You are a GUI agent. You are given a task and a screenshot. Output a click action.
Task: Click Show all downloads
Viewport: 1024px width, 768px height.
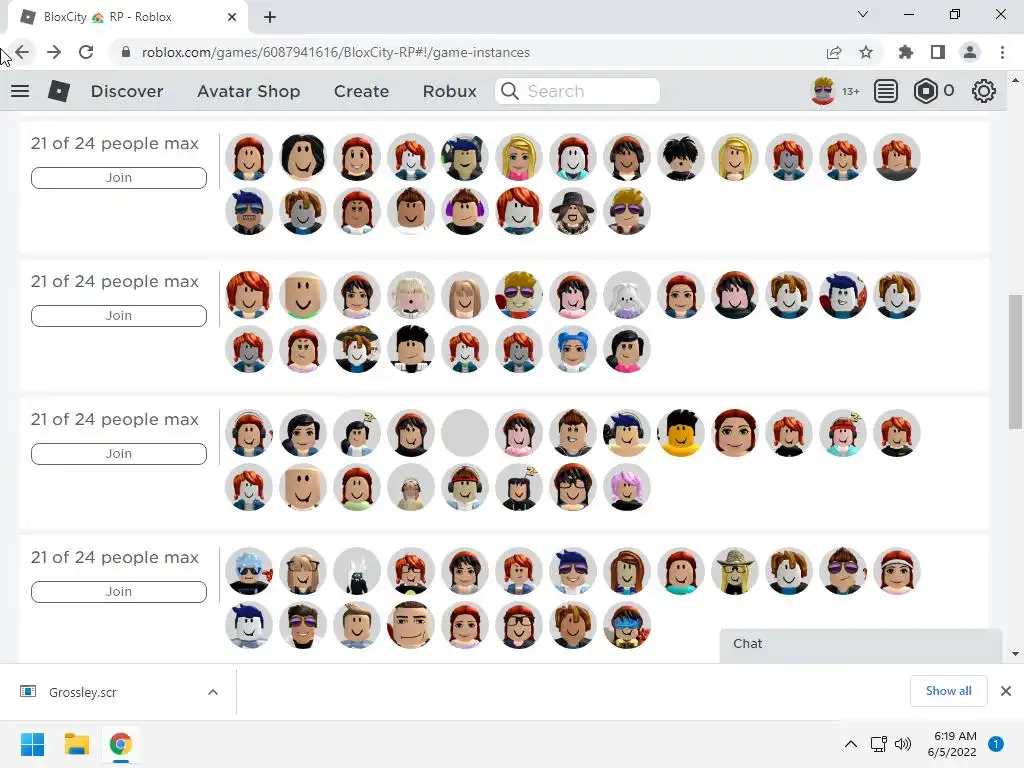tap(948, 691)
